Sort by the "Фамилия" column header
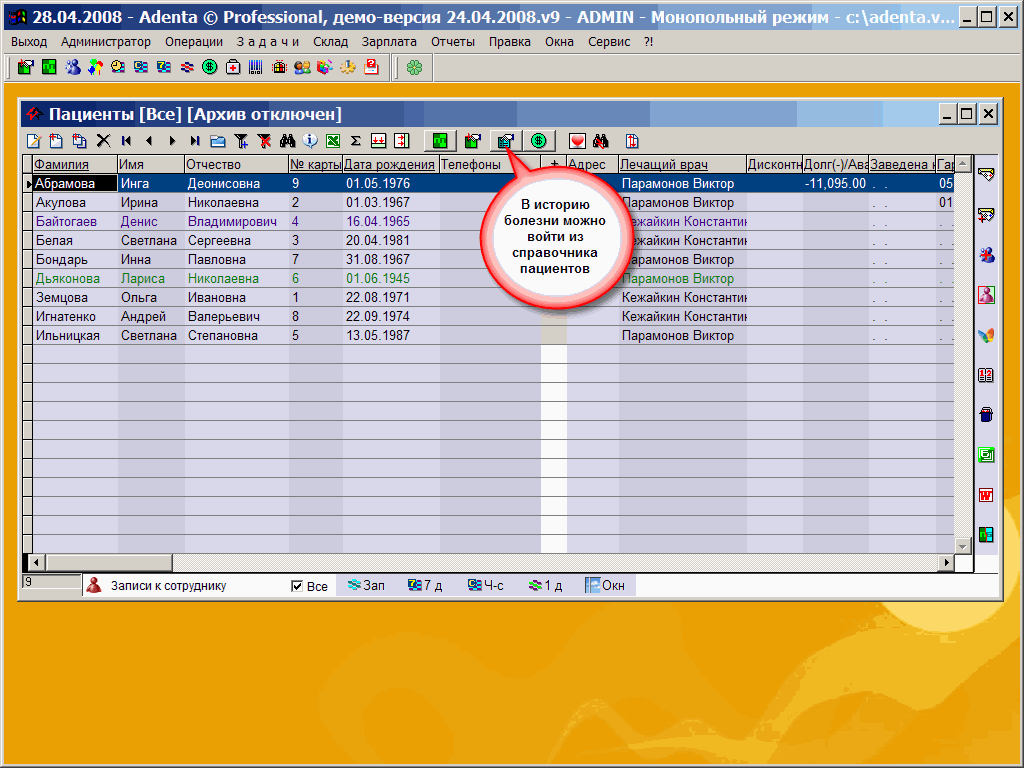Image resolution: width=1024 pixels, height=768 pixels. coord(62,164)
